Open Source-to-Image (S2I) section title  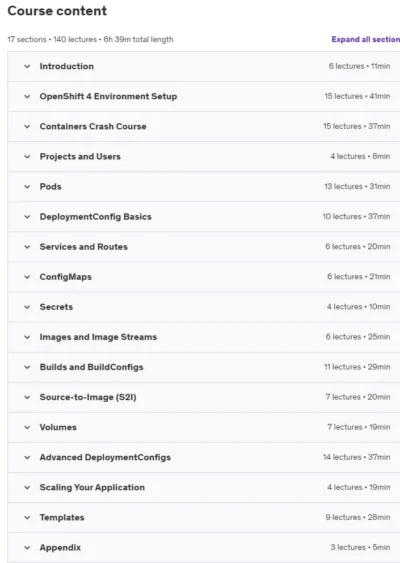pyautogui.click(x=88, y=397)
